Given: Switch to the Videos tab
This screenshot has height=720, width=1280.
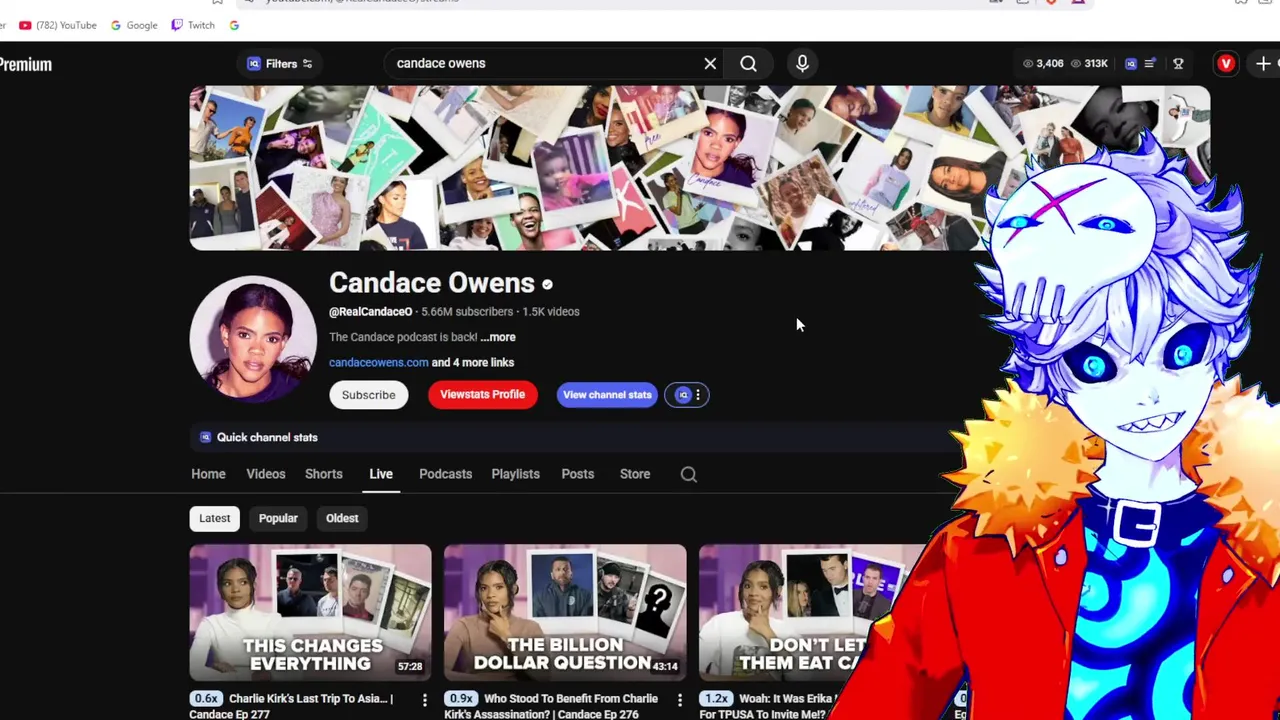Looking at the screenshot, I should pyautogui.click(x=266, y=474).
